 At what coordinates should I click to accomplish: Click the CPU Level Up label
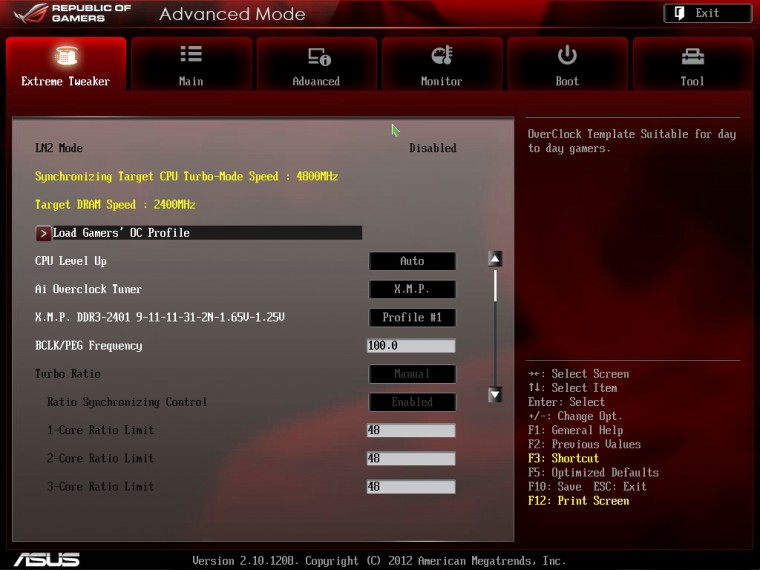[x=71, y=261]
